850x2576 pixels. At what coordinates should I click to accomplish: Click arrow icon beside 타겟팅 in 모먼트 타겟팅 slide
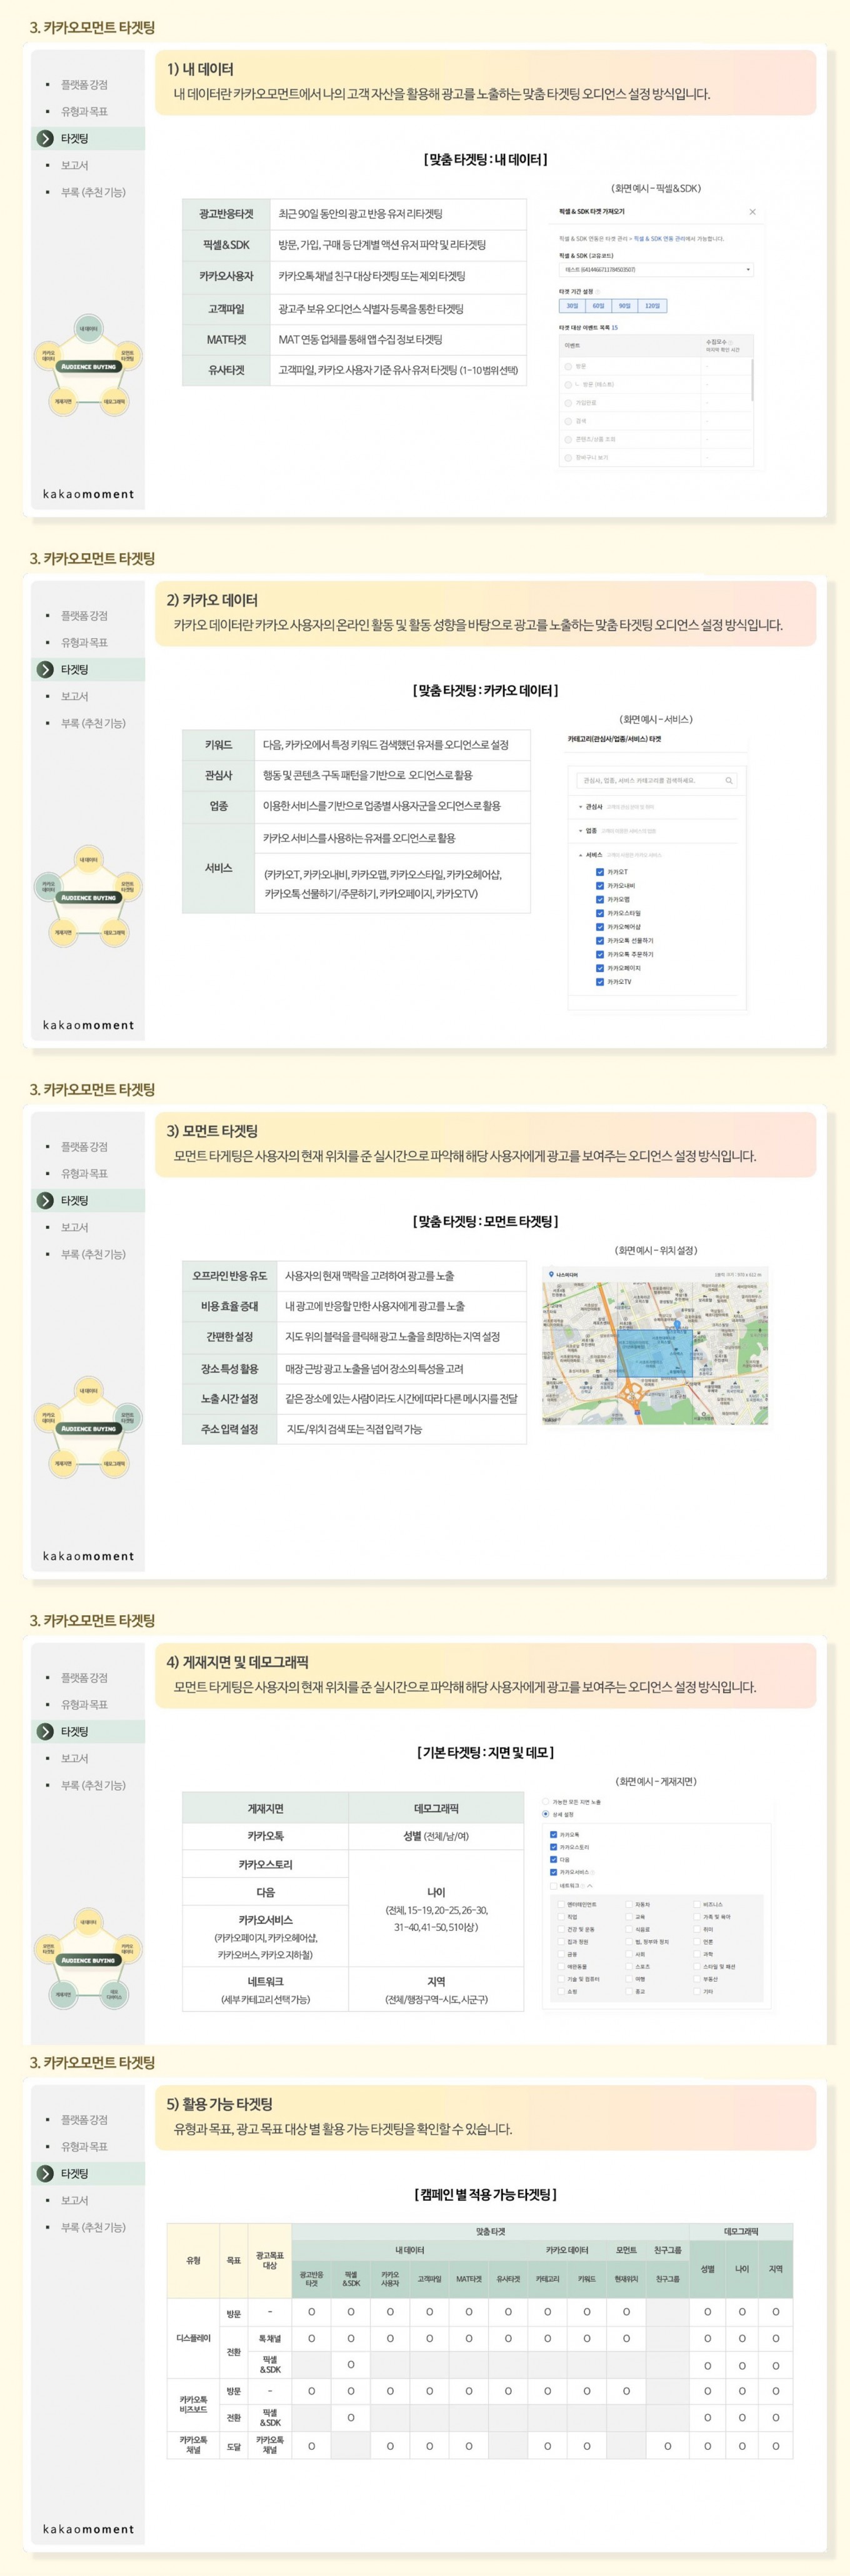coord(45,1200)
